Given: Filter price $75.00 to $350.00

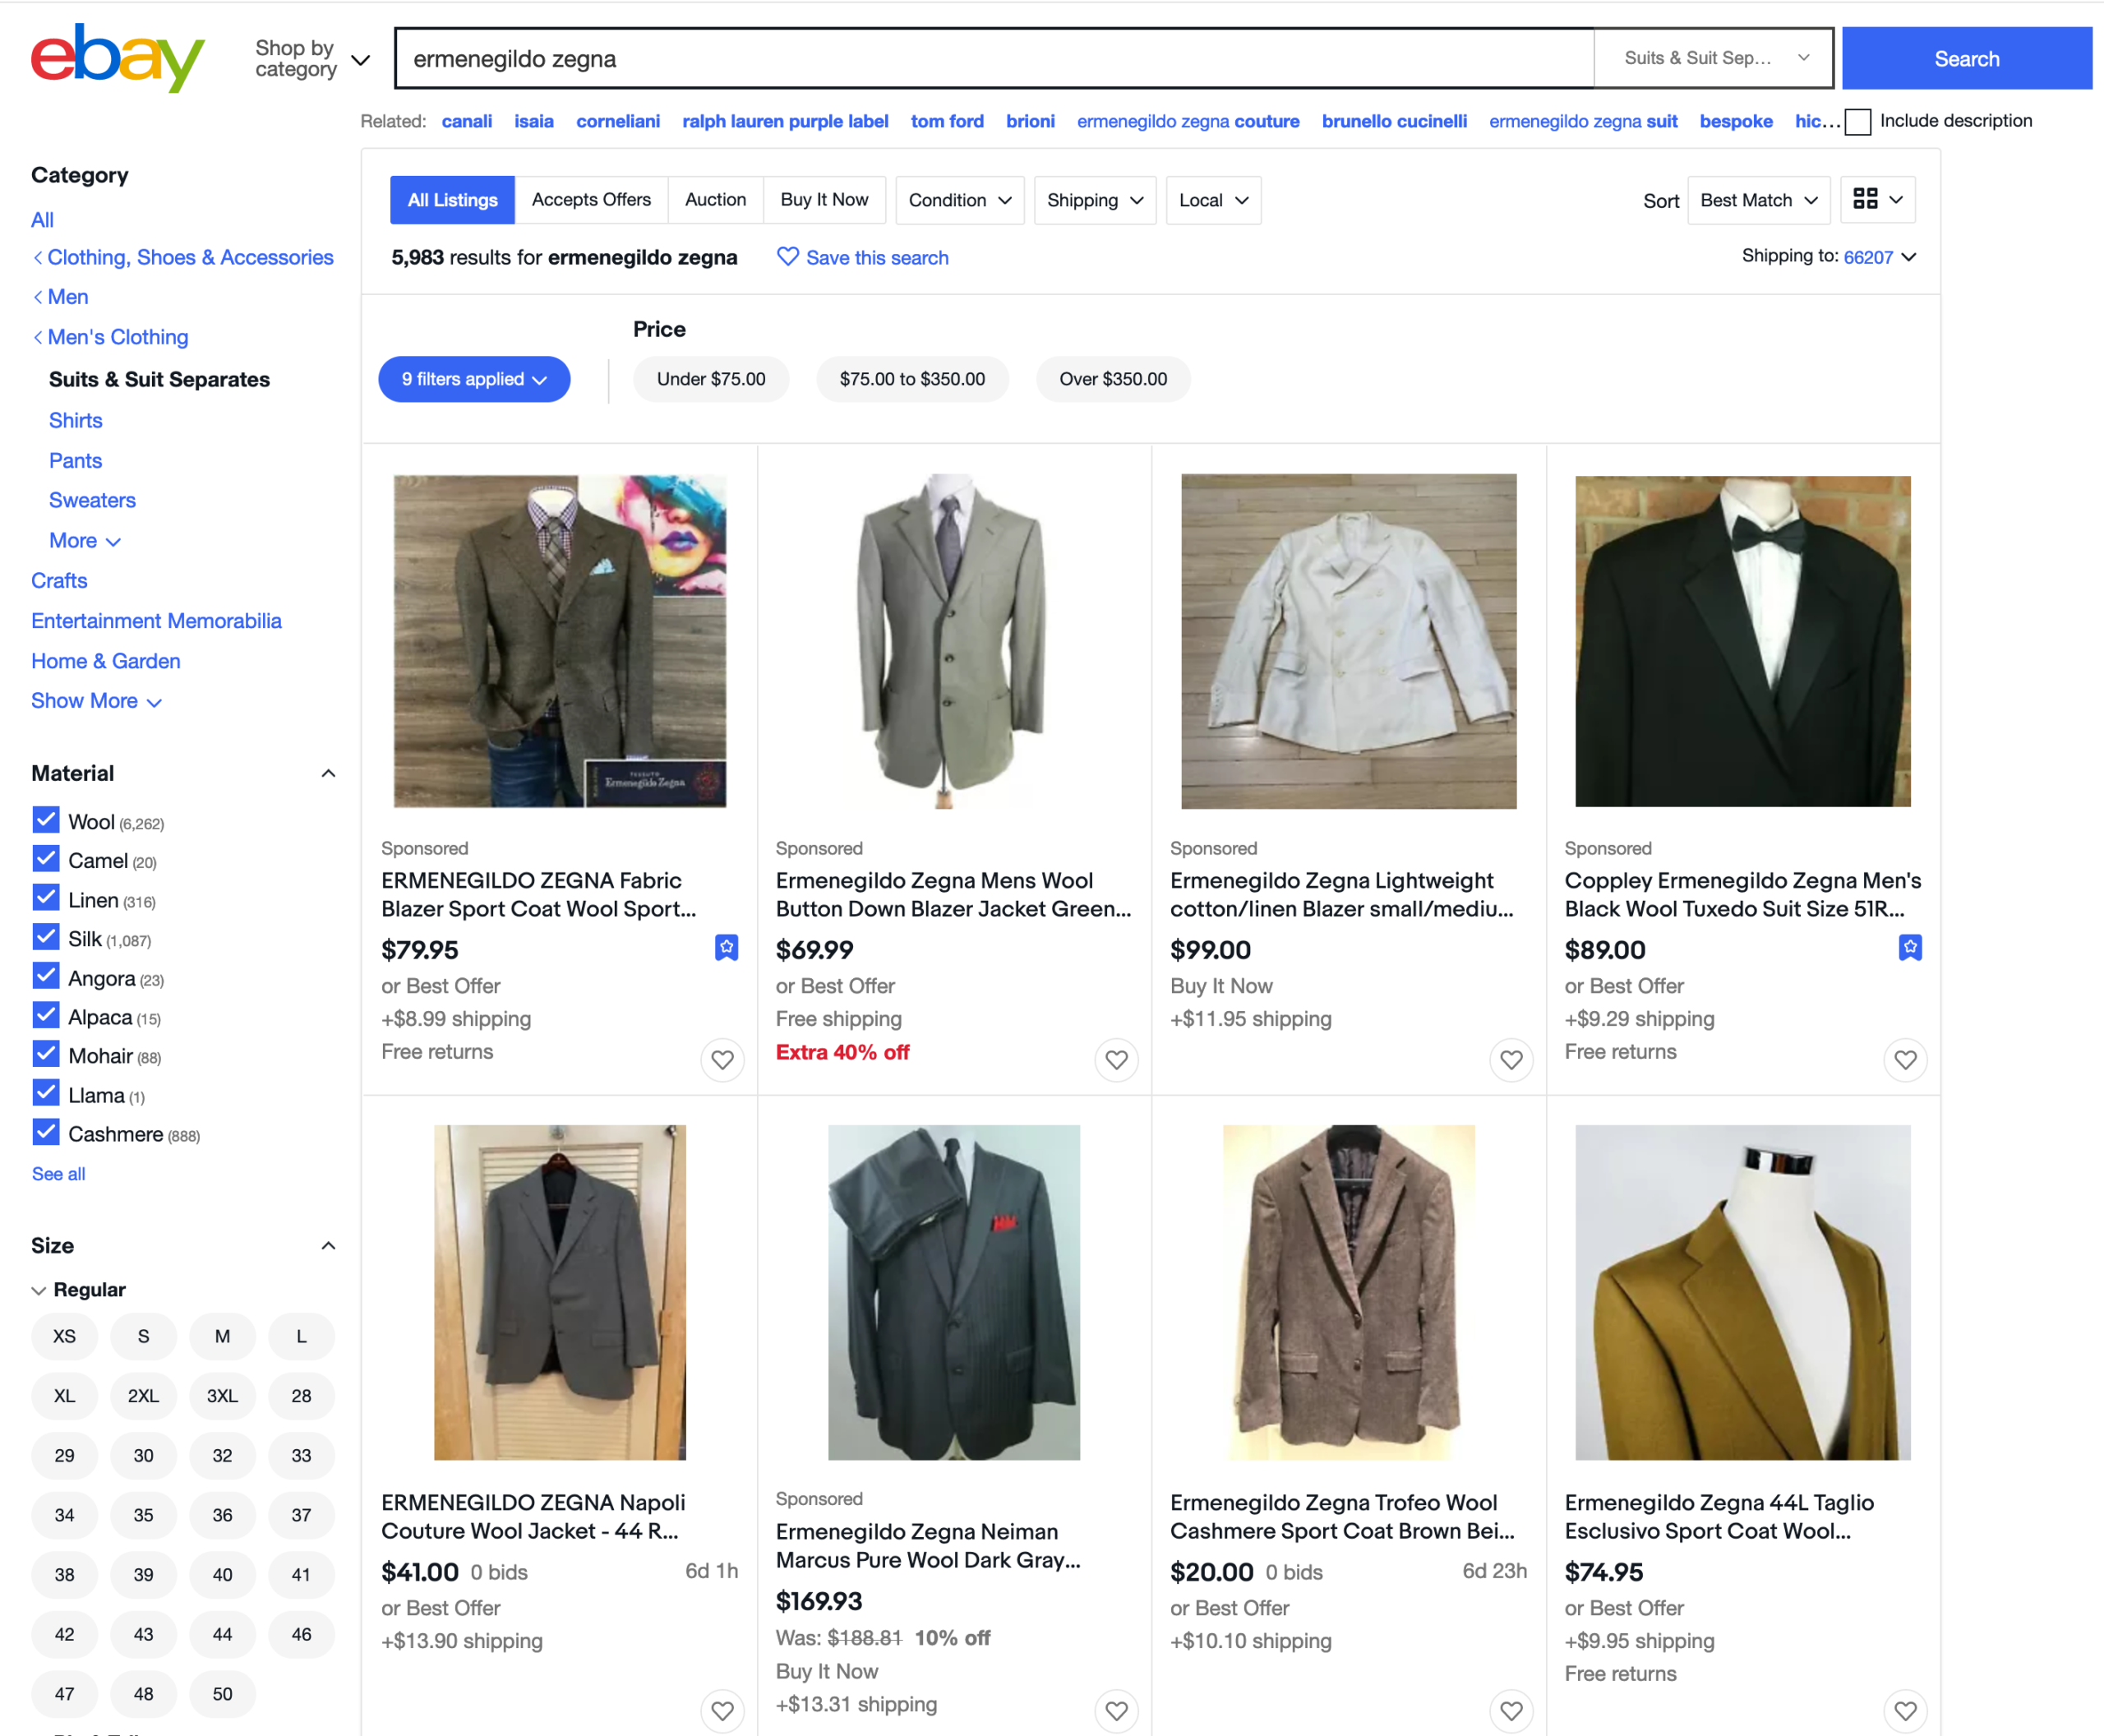Looking at the screenshot, I should point(912,379).
